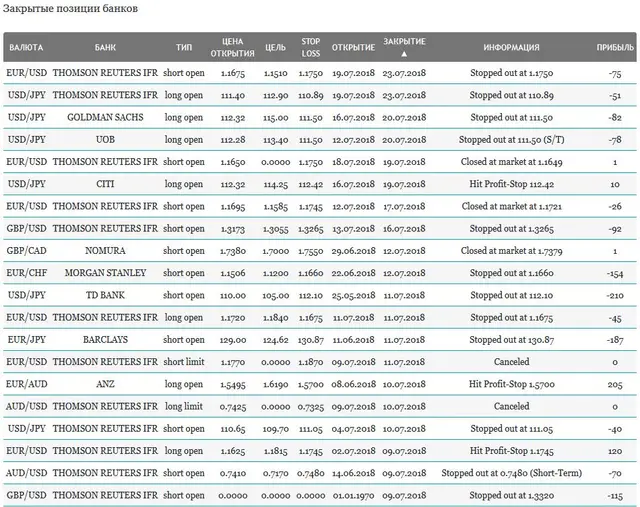This screenshot has height=507, width=640.
Task: Click open price 129.00
Action: point(233,340)
